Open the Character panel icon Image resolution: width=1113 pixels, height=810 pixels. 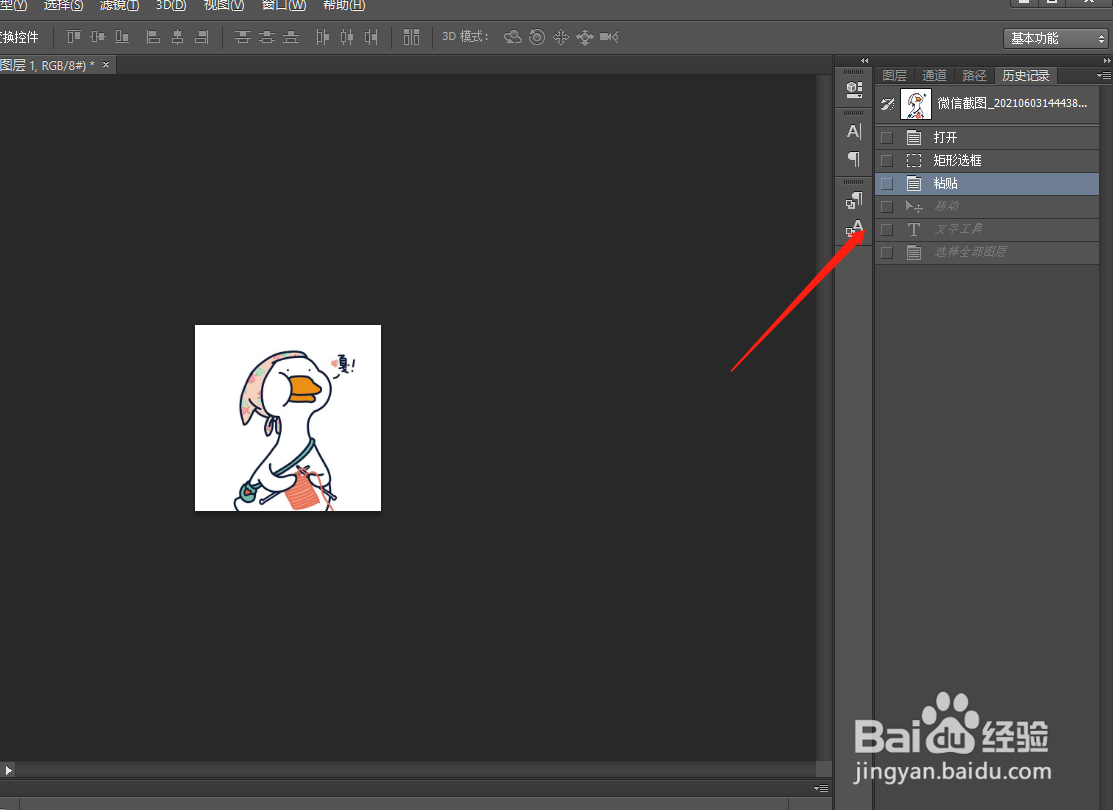(854, 131)
